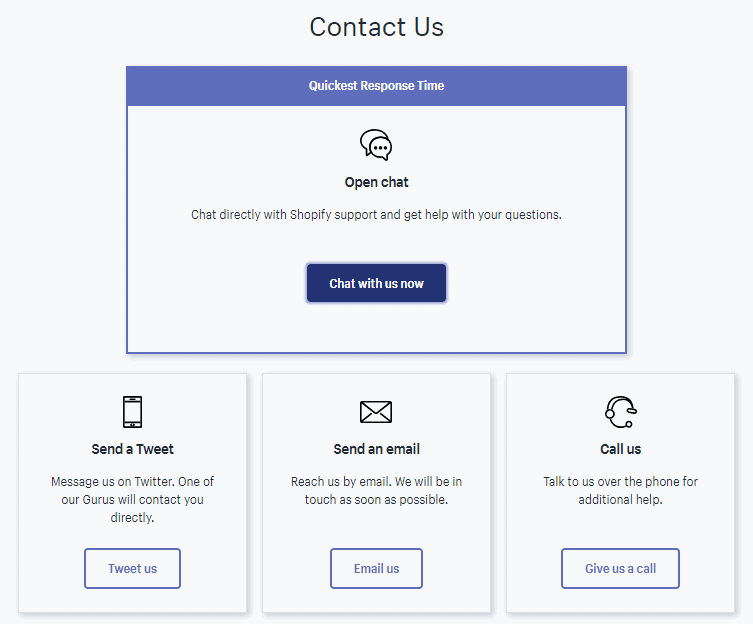Screen dimensions: 753x624
Task: Click the Send an email heading
Action: tap(376, 449)
